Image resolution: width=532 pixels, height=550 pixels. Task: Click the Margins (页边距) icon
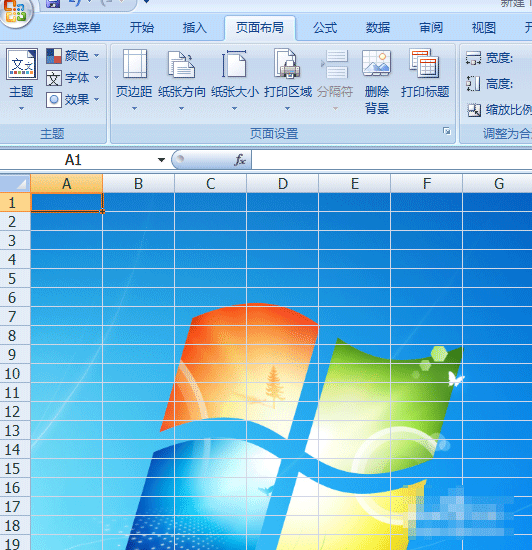pos(135,63)
